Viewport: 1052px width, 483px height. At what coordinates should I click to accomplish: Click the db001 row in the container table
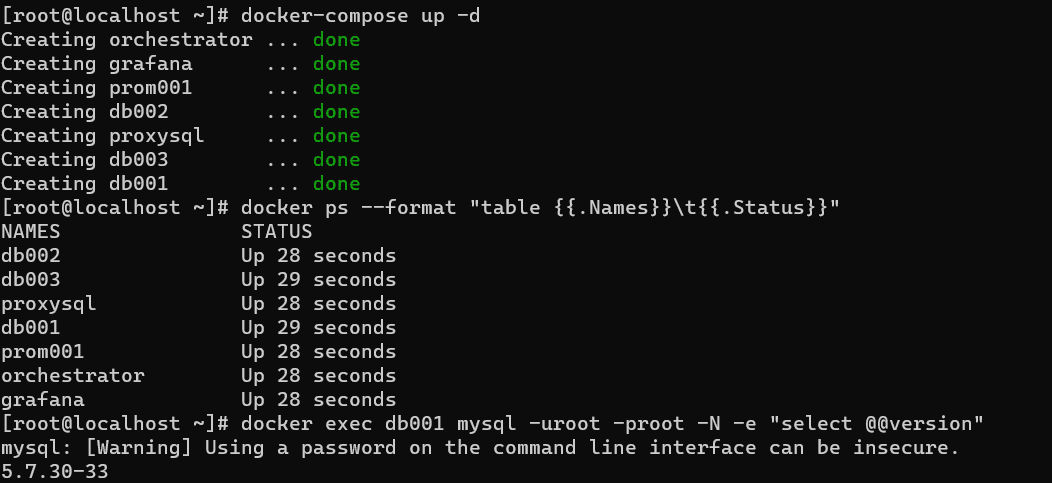pyautogui.click(x=199, y=327)
